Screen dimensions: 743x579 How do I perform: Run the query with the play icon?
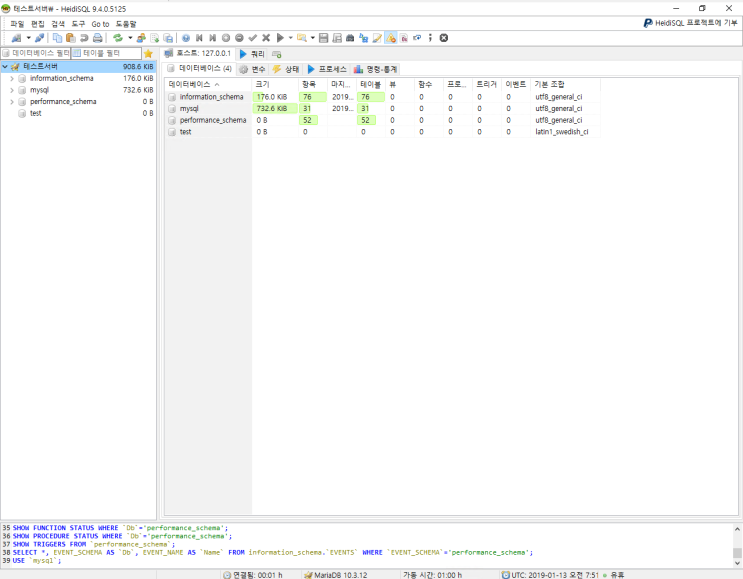280,38
